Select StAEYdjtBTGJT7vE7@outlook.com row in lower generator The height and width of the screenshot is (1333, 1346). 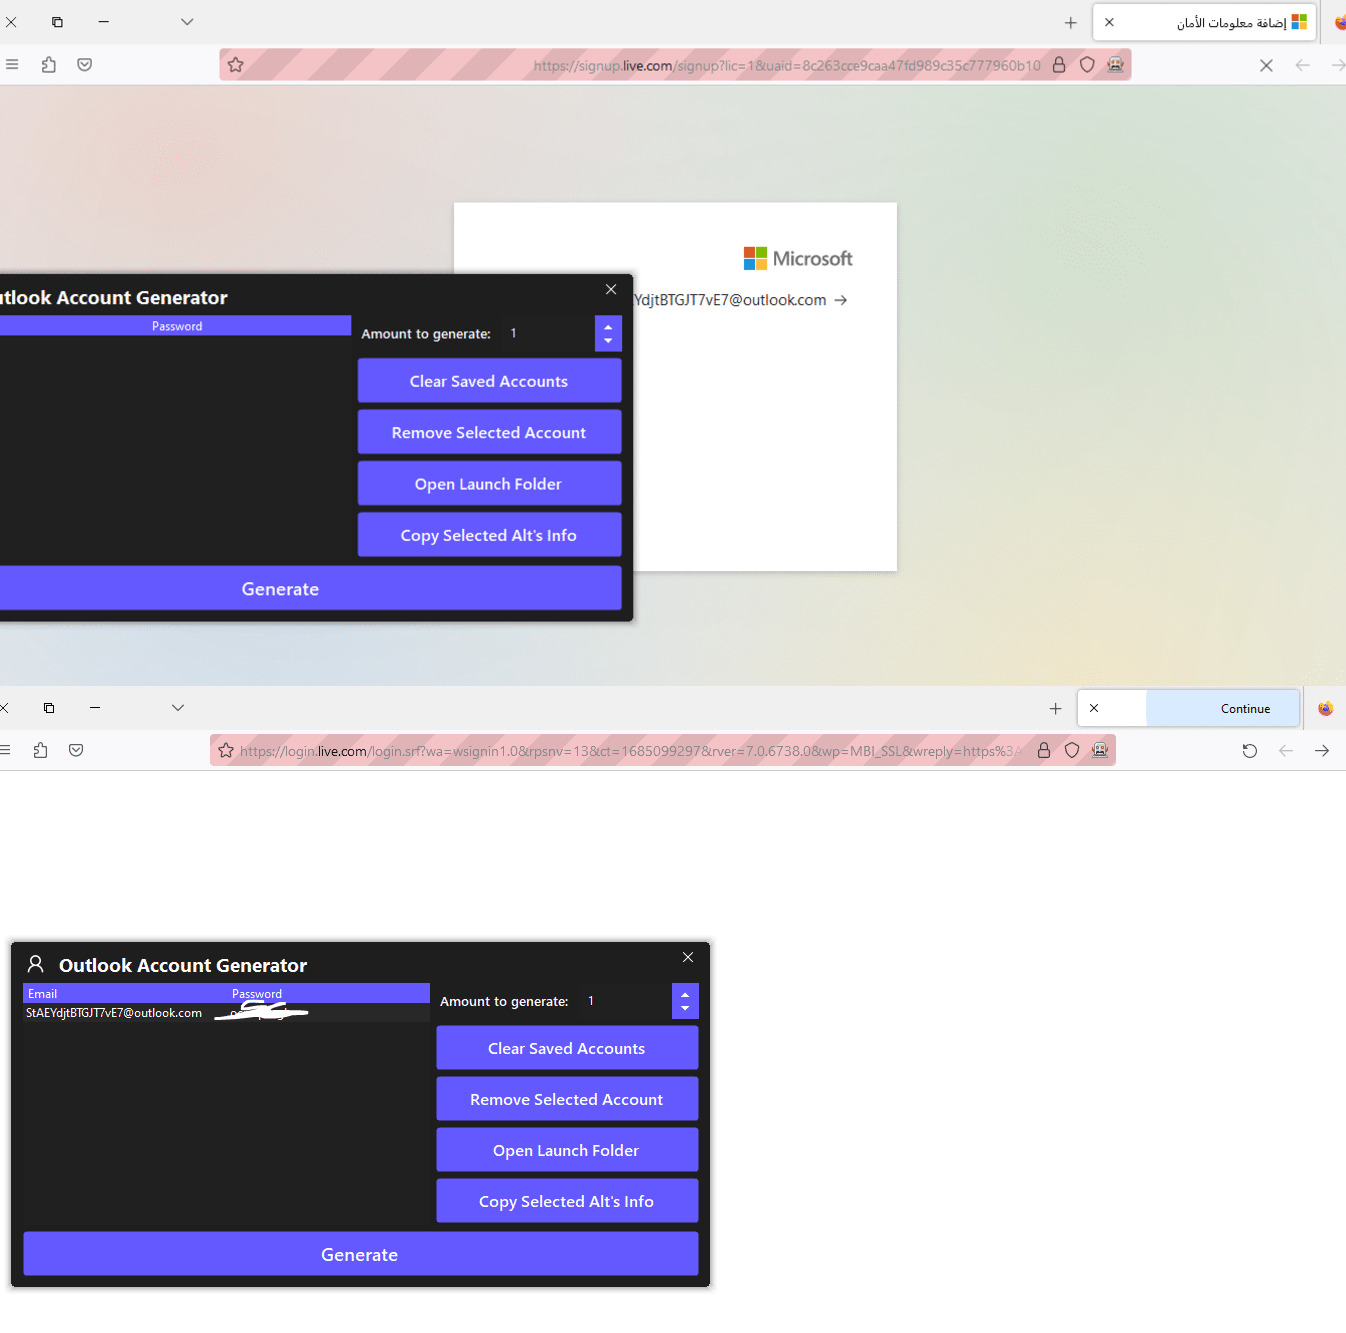(x=226, y=1013)
